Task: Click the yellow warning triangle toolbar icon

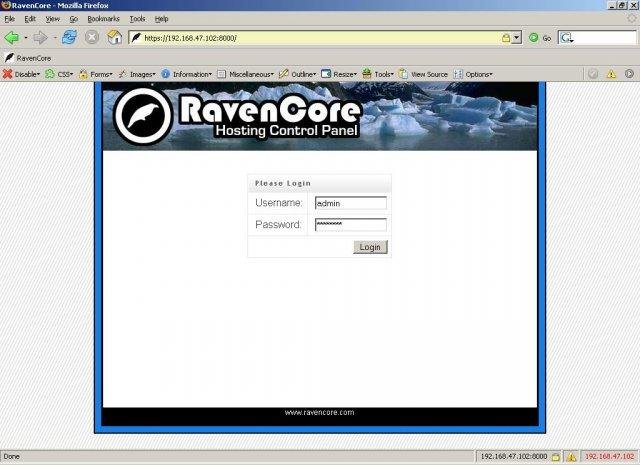Action: (x=611, y=74)
